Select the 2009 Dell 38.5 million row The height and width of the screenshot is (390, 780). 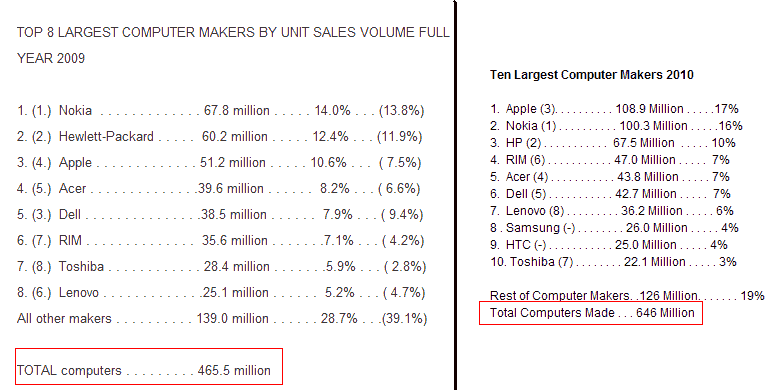pos(220,214)
